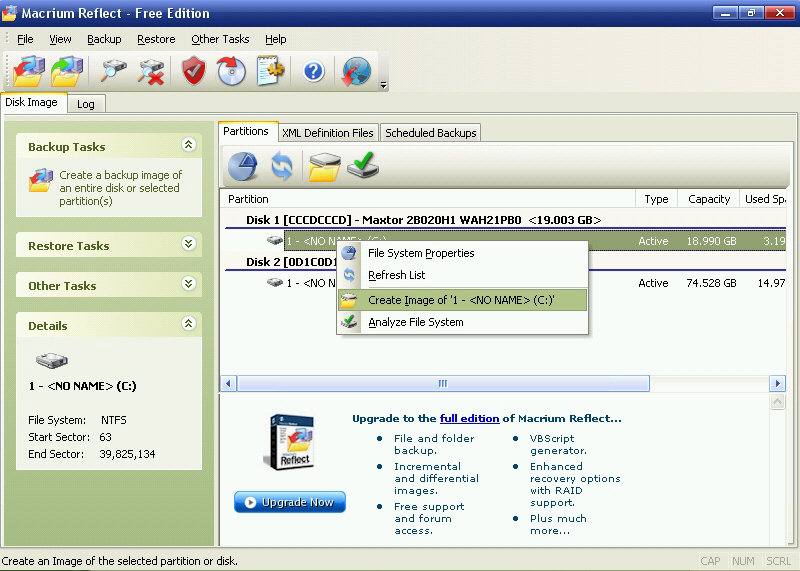
Task: Select the 18.990 GB capacity cell on Disk 1
Action: [x=711, y=241]
